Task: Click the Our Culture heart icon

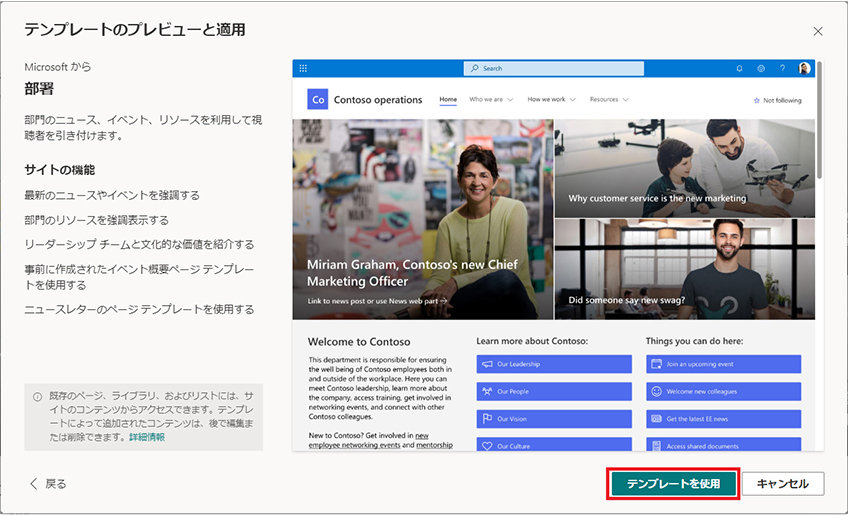Action: [487, 446]
